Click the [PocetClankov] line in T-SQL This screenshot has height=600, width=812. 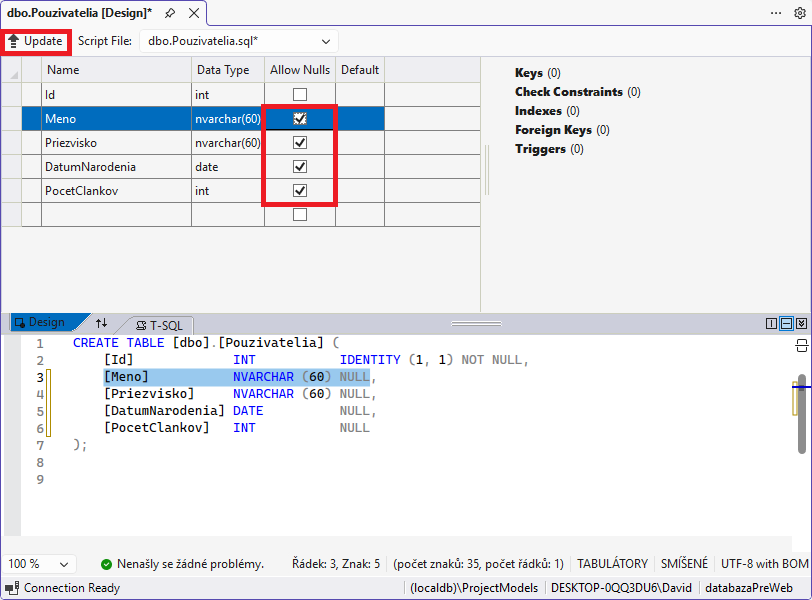pos(237,428)
